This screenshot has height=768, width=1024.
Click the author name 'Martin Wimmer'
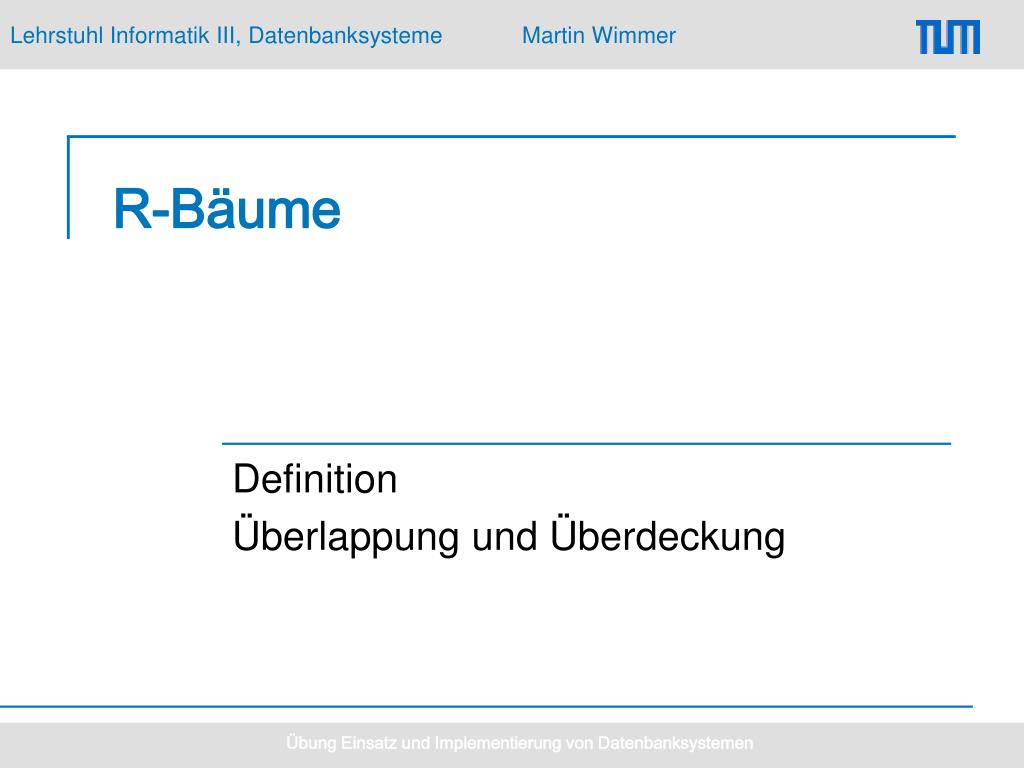pos(599,35)
